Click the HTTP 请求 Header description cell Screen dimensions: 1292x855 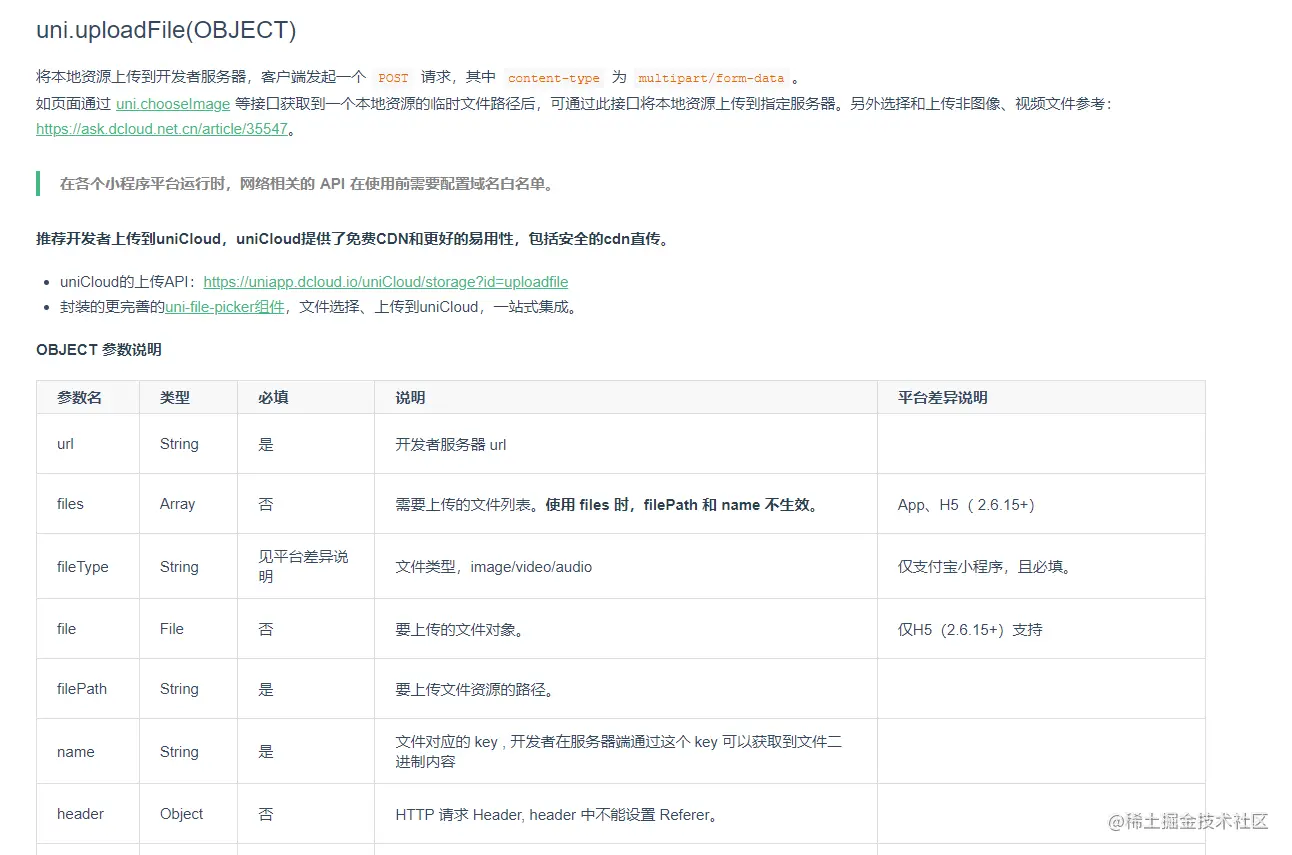click(626, 814)
